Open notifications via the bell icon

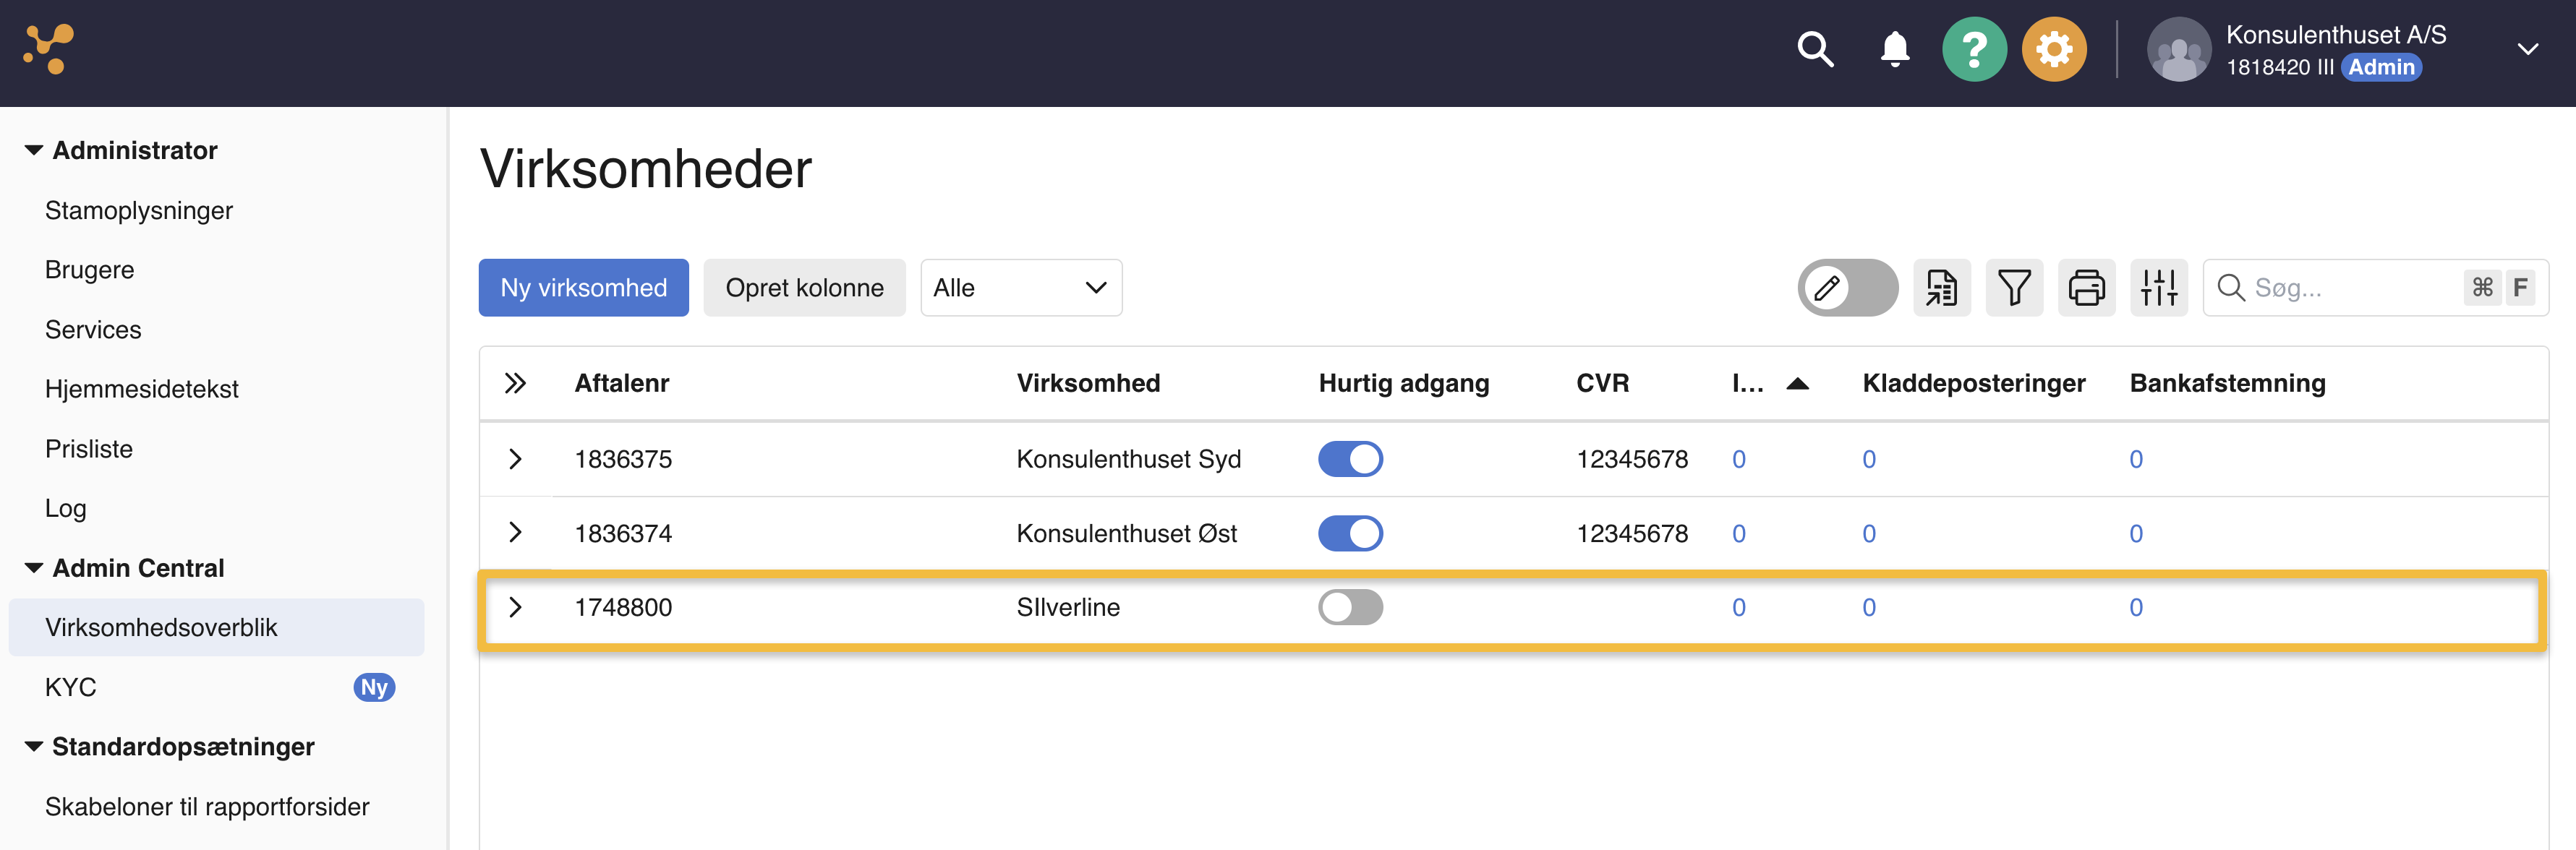[1895, 48]
